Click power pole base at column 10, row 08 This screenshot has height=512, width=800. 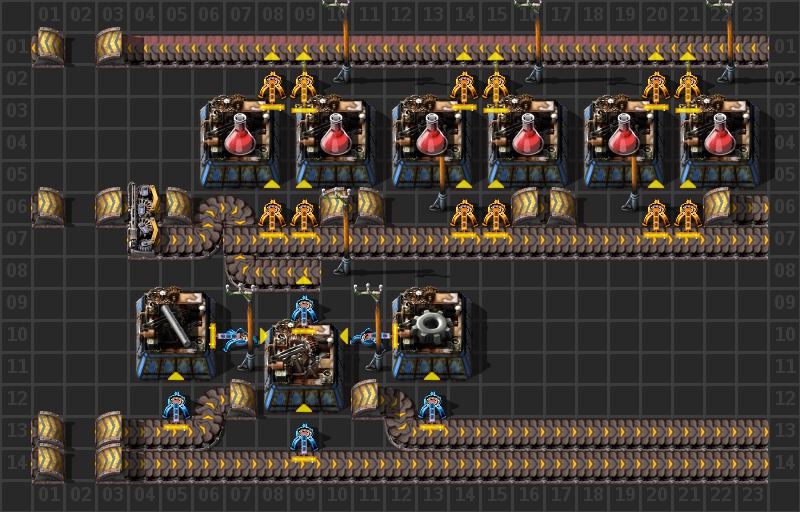[x=343, y=266]
